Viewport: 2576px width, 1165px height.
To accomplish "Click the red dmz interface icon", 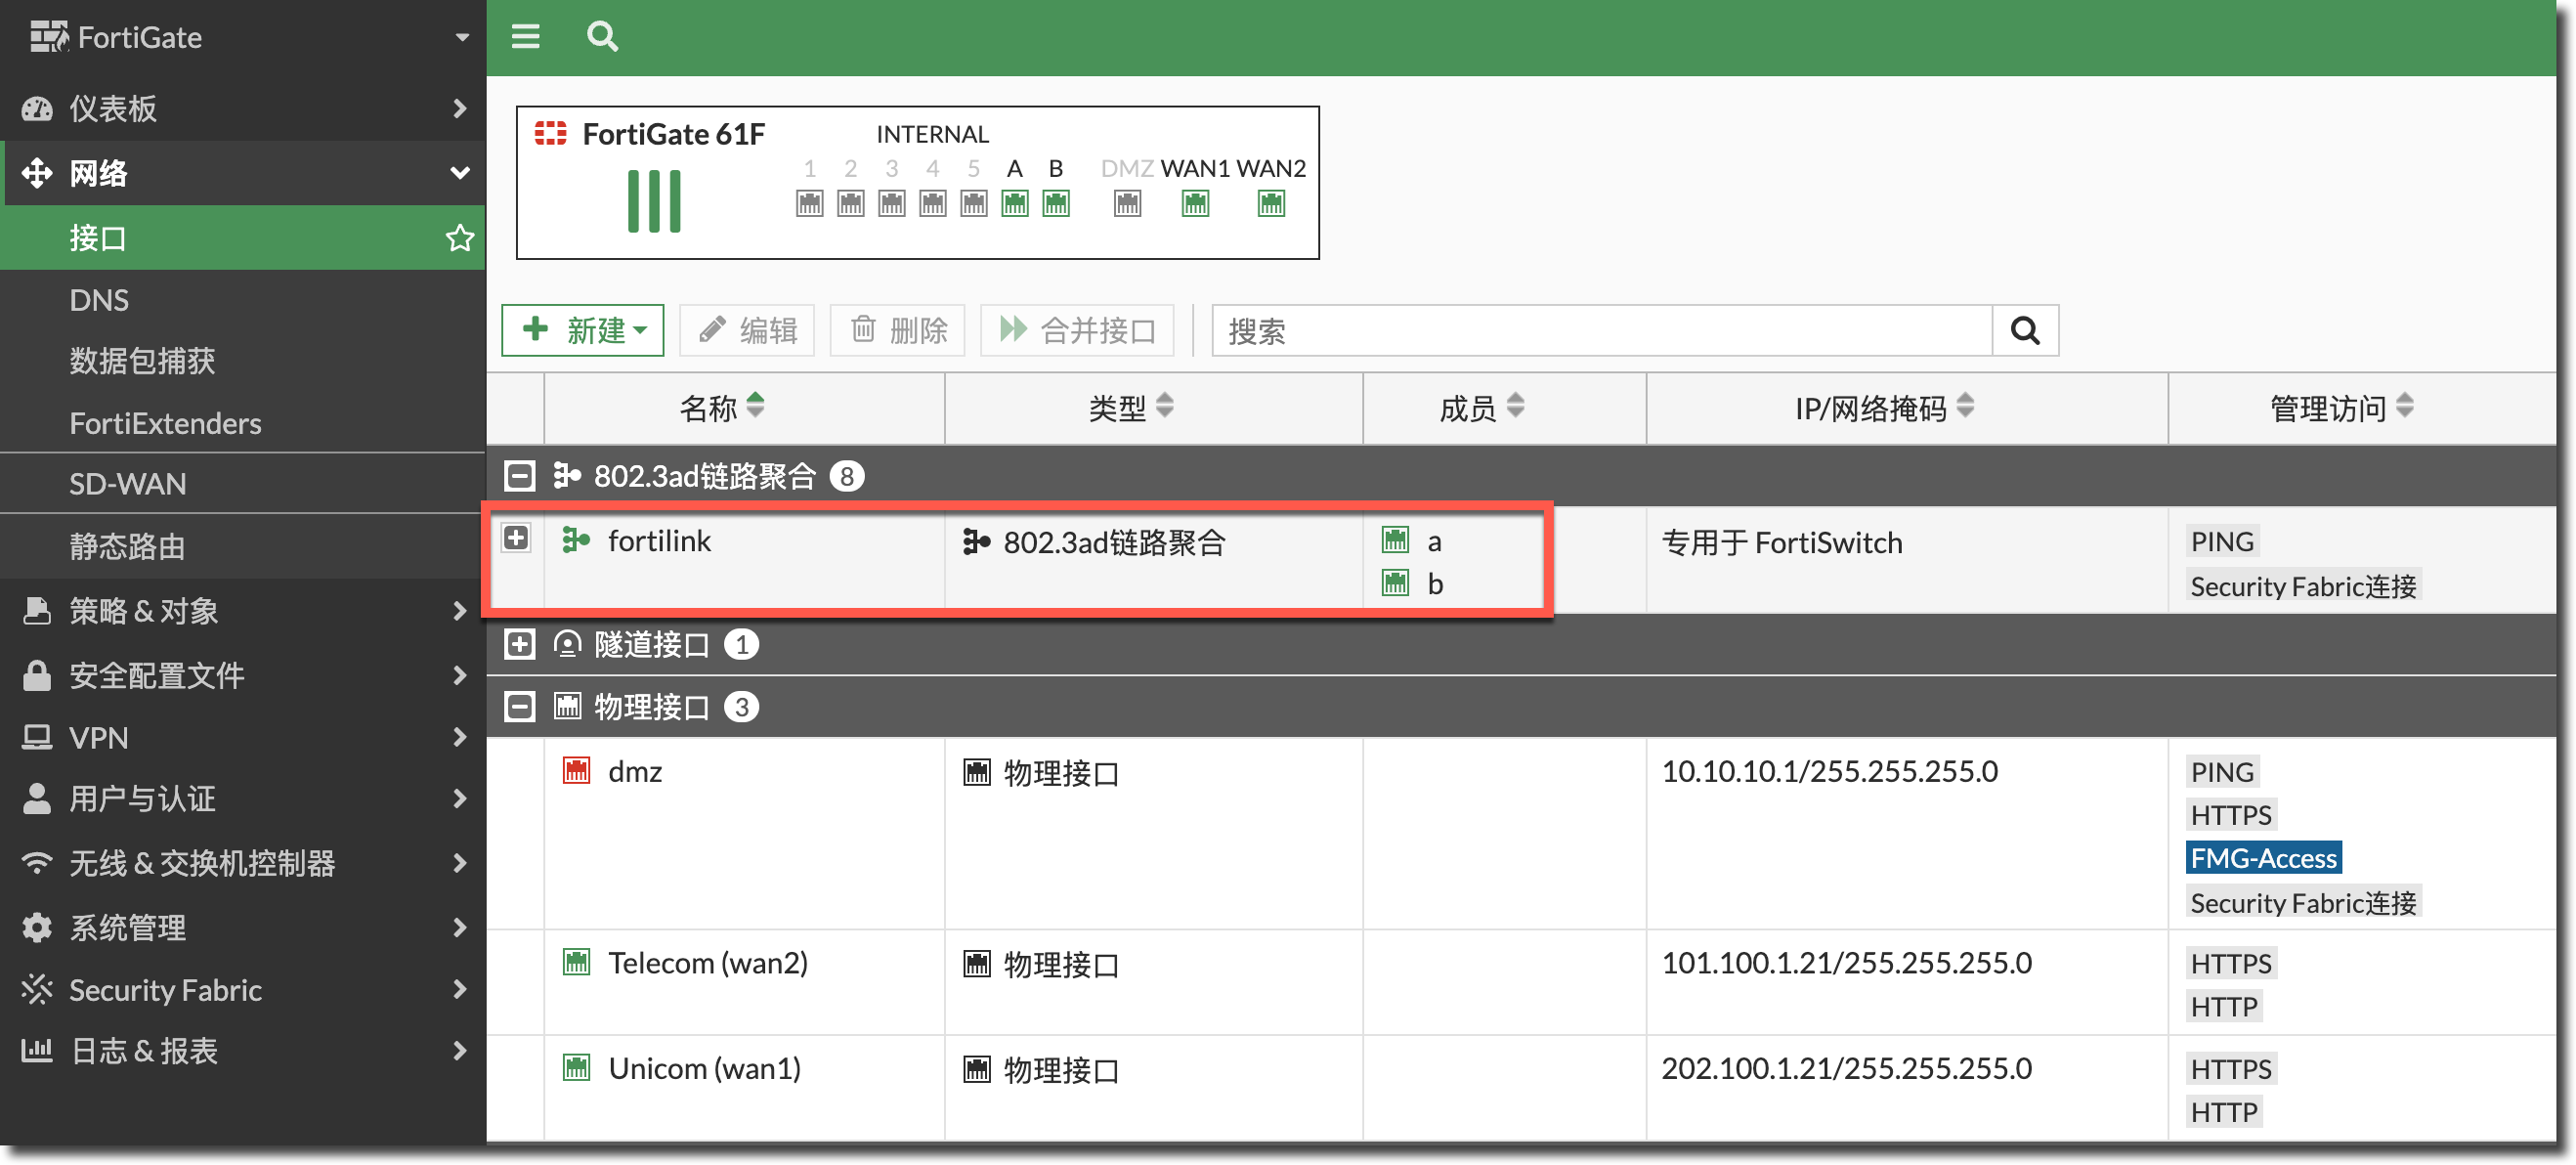I will pos(576,771).
